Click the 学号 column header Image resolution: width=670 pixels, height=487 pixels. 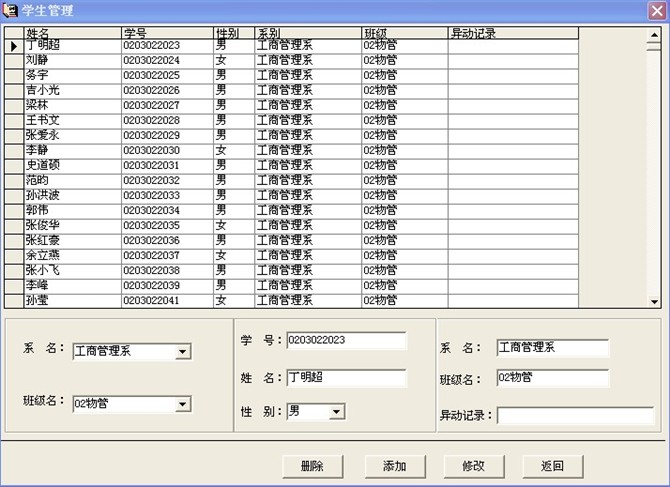coord(168,33)
